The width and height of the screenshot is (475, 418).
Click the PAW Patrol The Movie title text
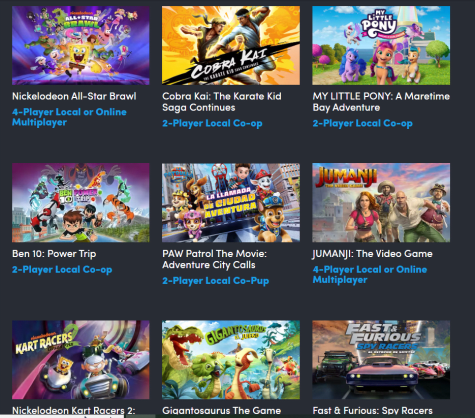pos(214,259)
